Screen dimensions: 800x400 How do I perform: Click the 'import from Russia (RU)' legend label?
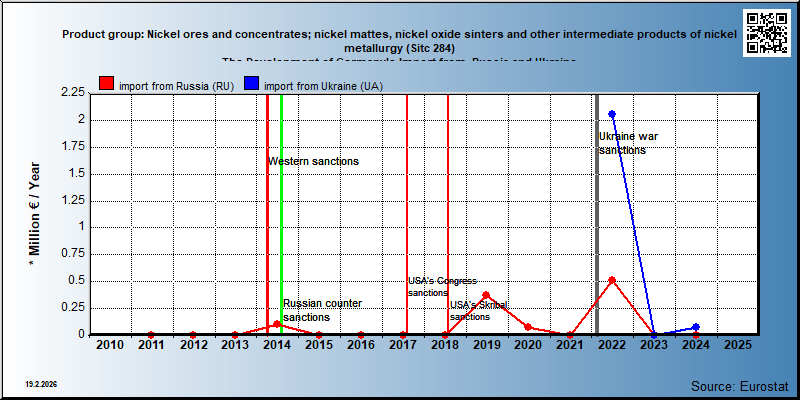177,86
